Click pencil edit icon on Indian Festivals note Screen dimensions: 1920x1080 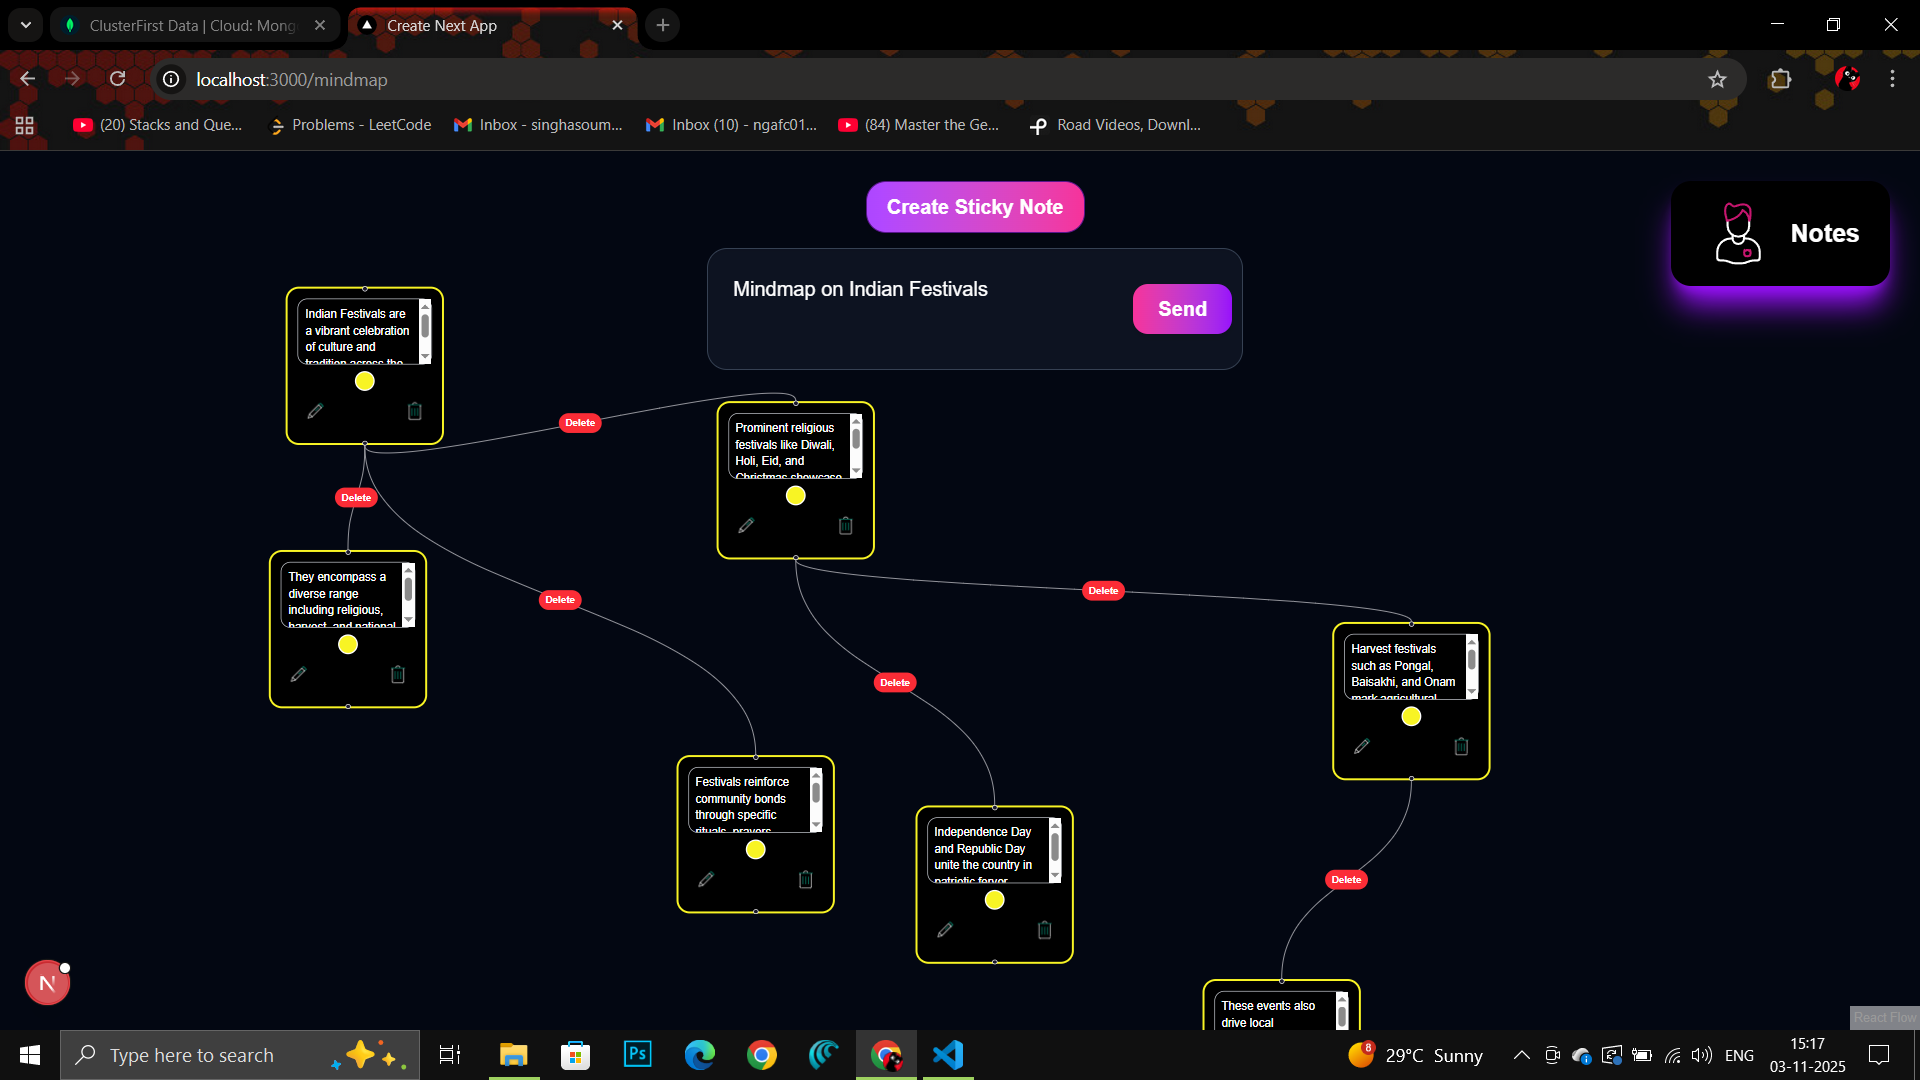[x=315, y=411]
